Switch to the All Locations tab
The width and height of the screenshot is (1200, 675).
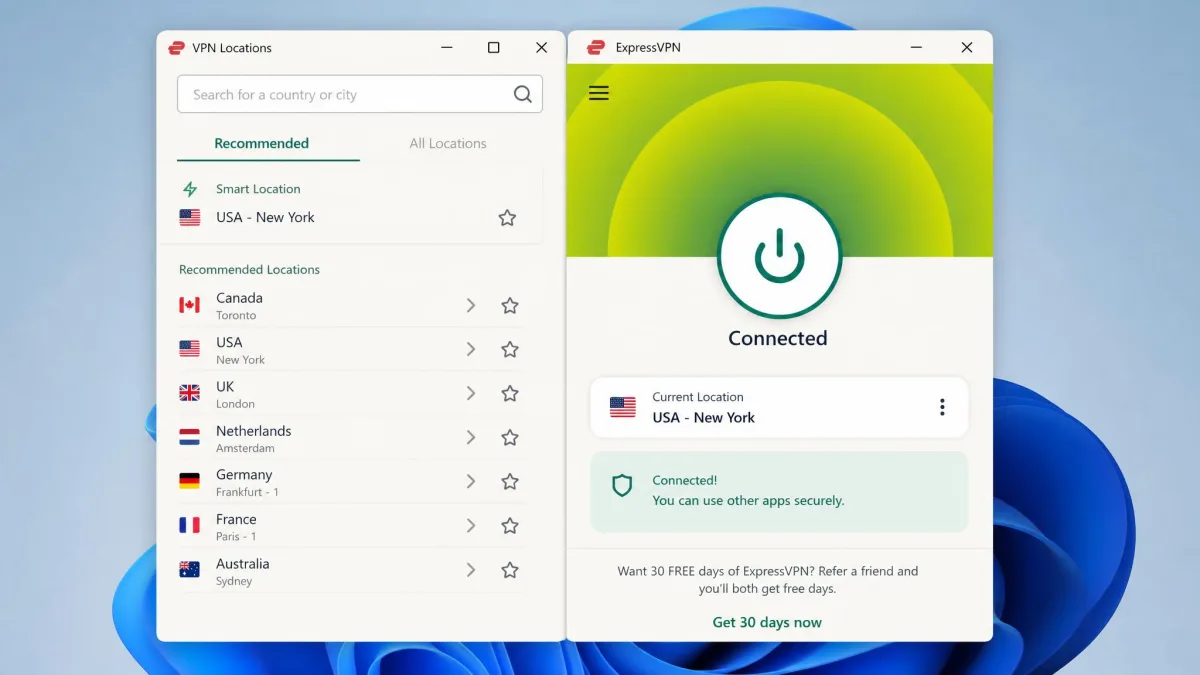coord(448,143)
